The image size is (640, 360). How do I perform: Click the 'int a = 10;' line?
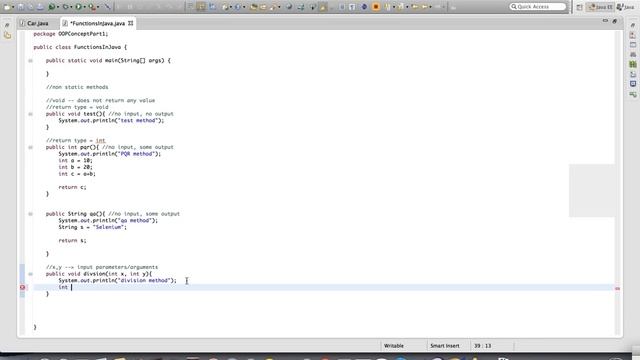tap(76, 161)
